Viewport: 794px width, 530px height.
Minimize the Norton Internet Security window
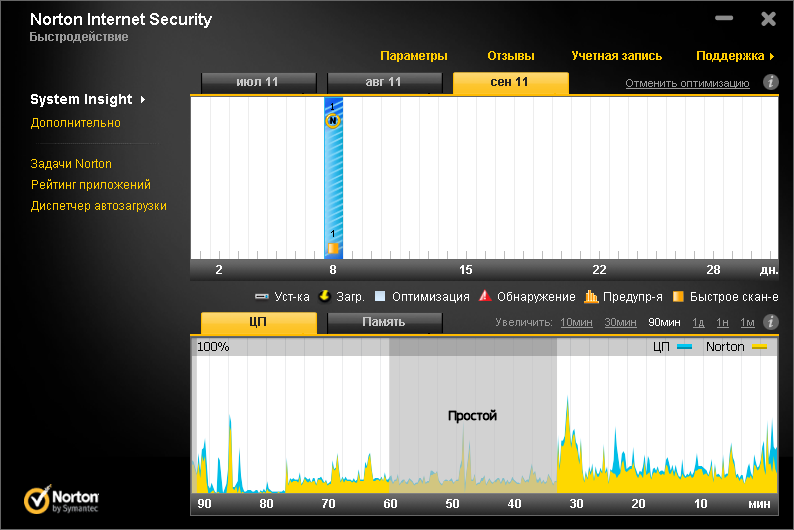coord(724,18)
